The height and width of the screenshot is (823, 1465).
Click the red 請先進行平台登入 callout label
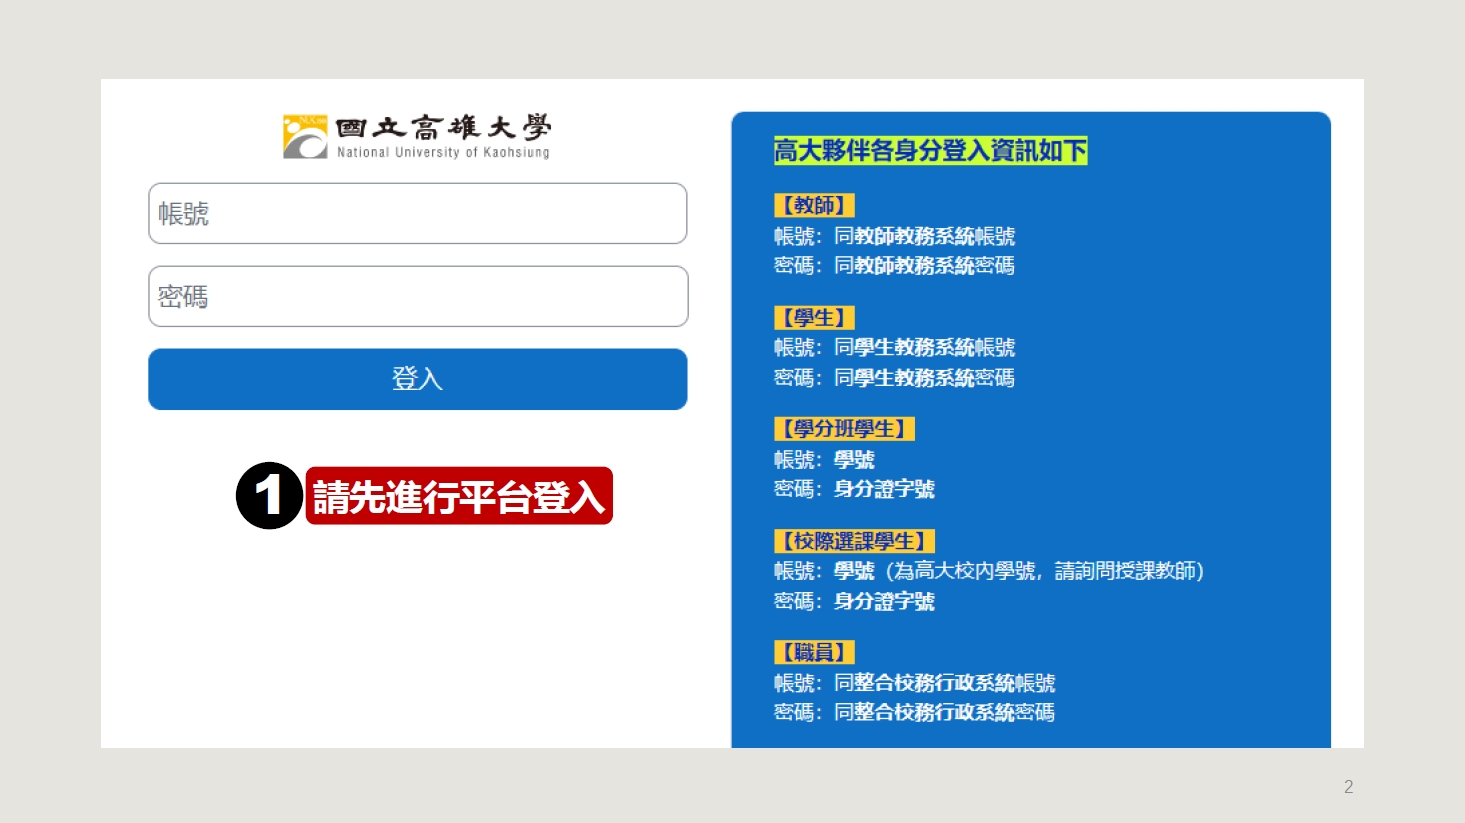click(x=459, y=496)
